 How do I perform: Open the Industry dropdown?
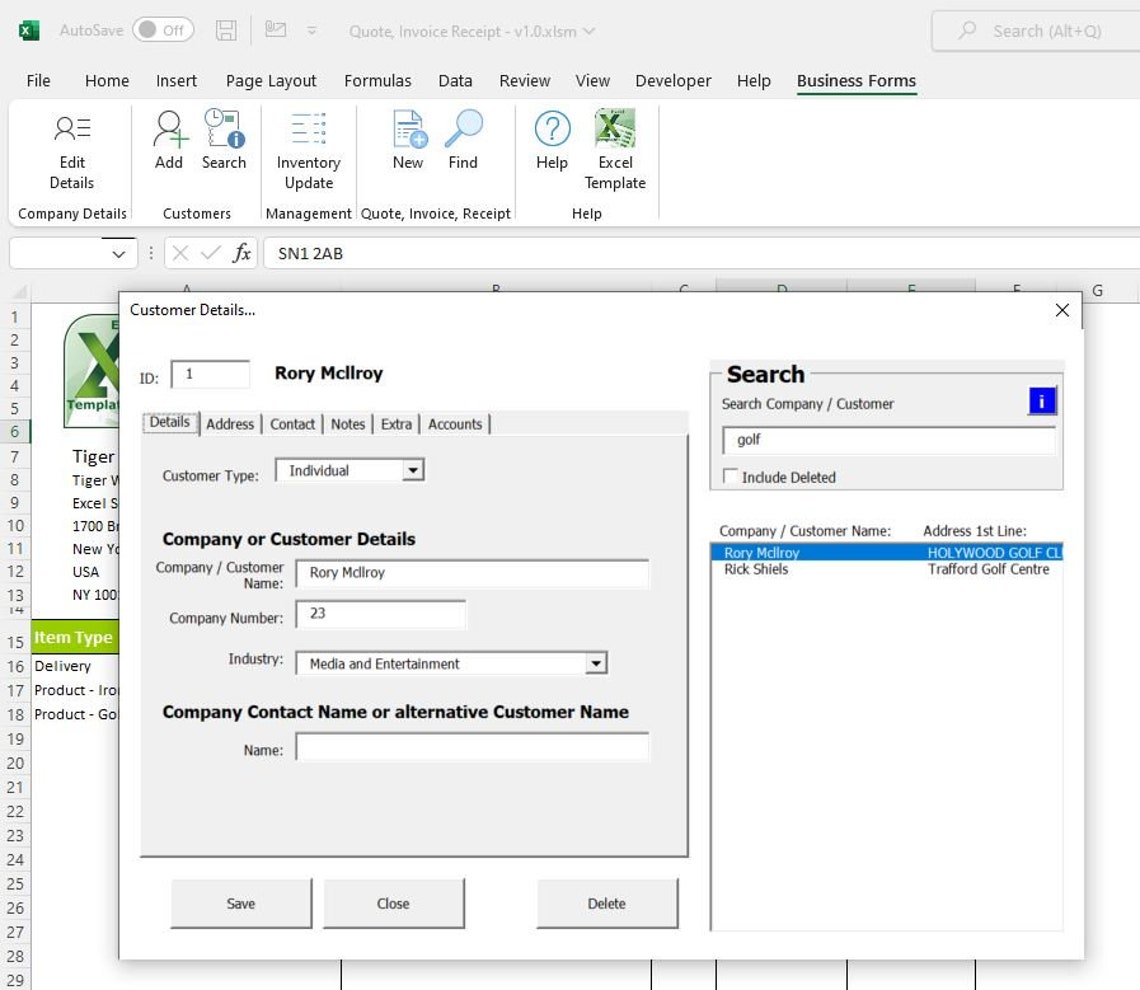point(597,663)
